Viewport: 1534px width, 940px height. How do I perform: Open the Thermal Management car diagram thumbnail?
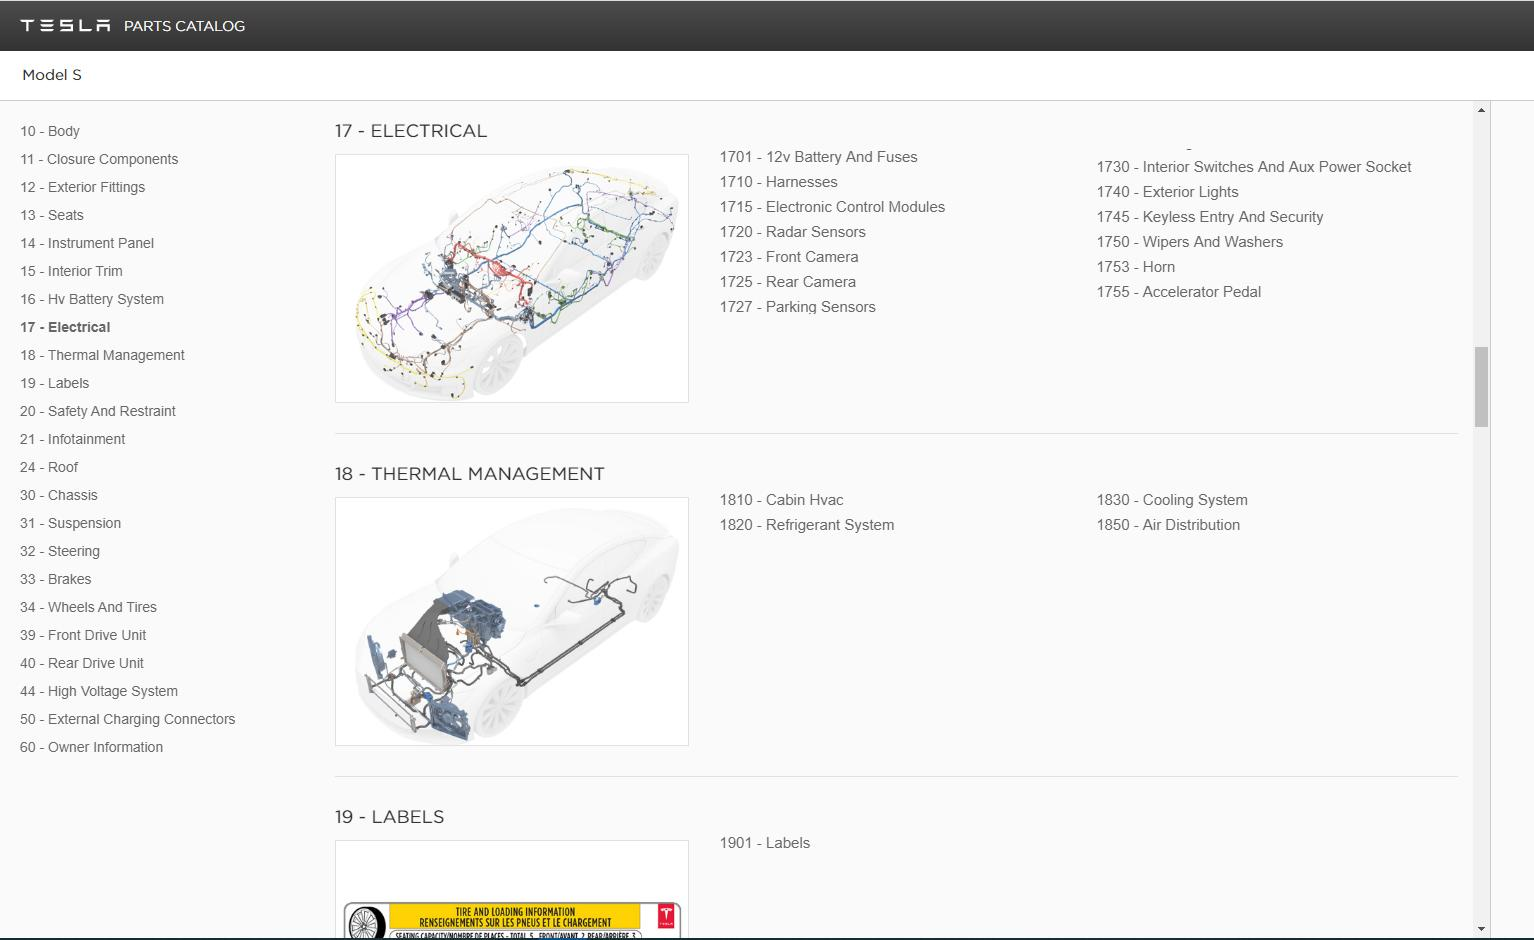(x=512, y=621)
